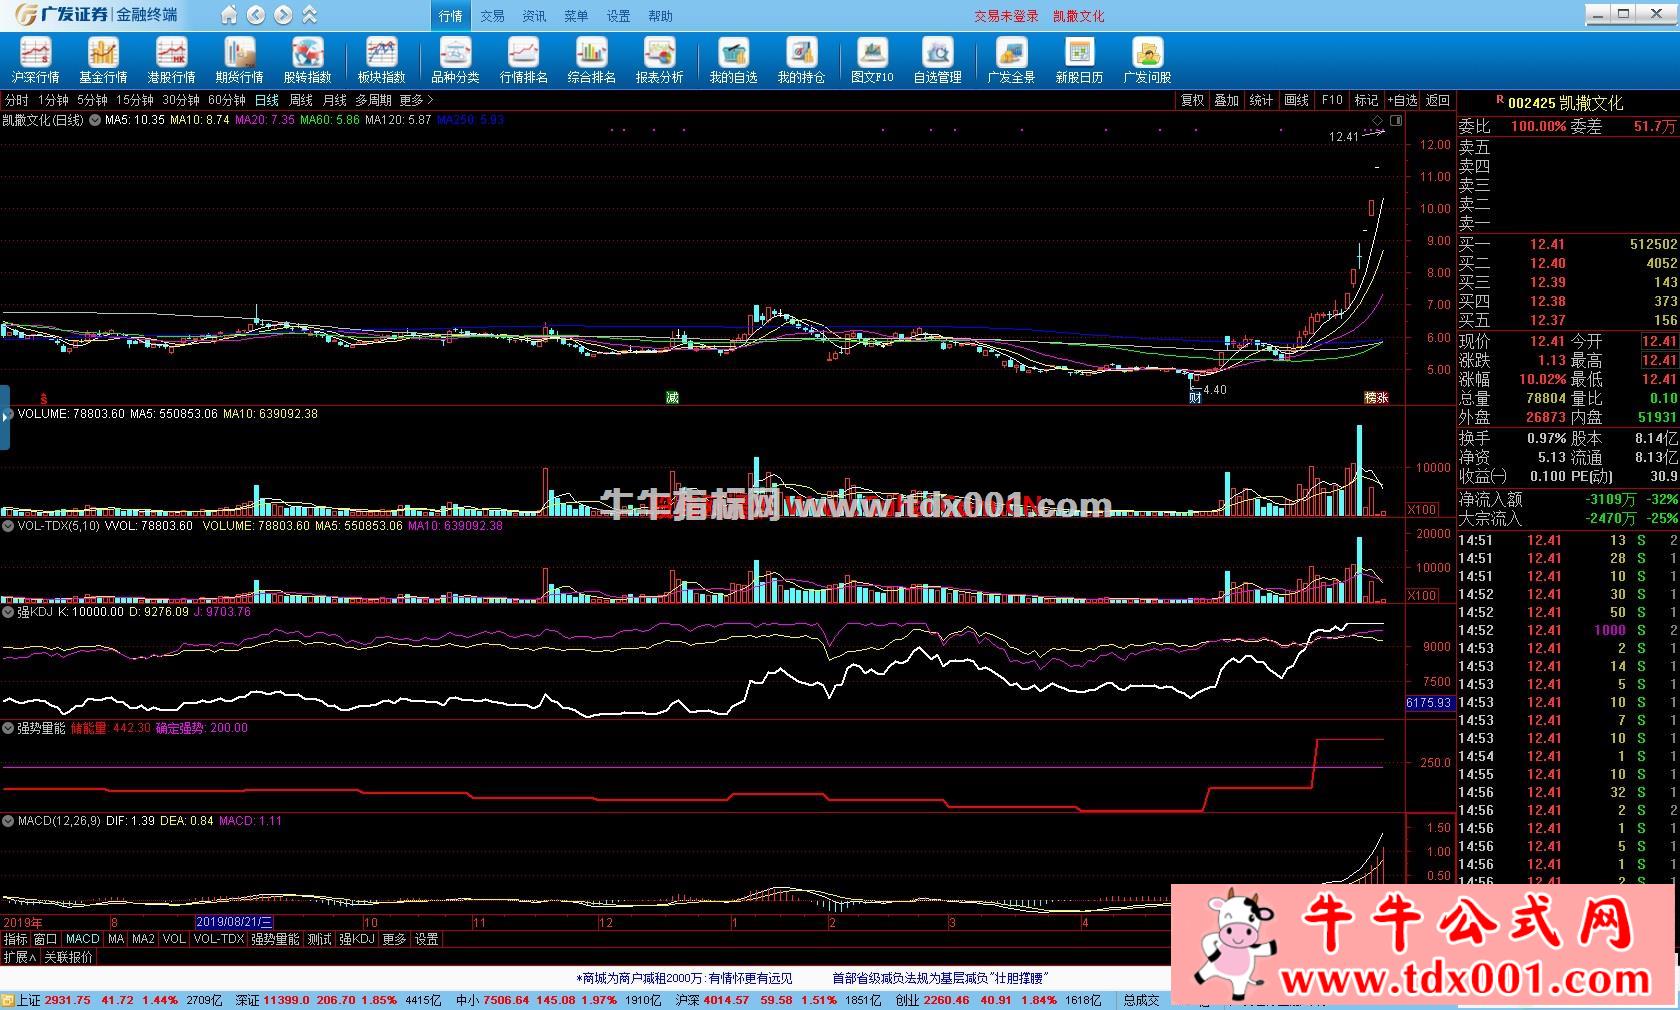Select the VOL-TDX indicator tab
The height and width of the screenshot is (1010, 1680).
tap(219, 939)
